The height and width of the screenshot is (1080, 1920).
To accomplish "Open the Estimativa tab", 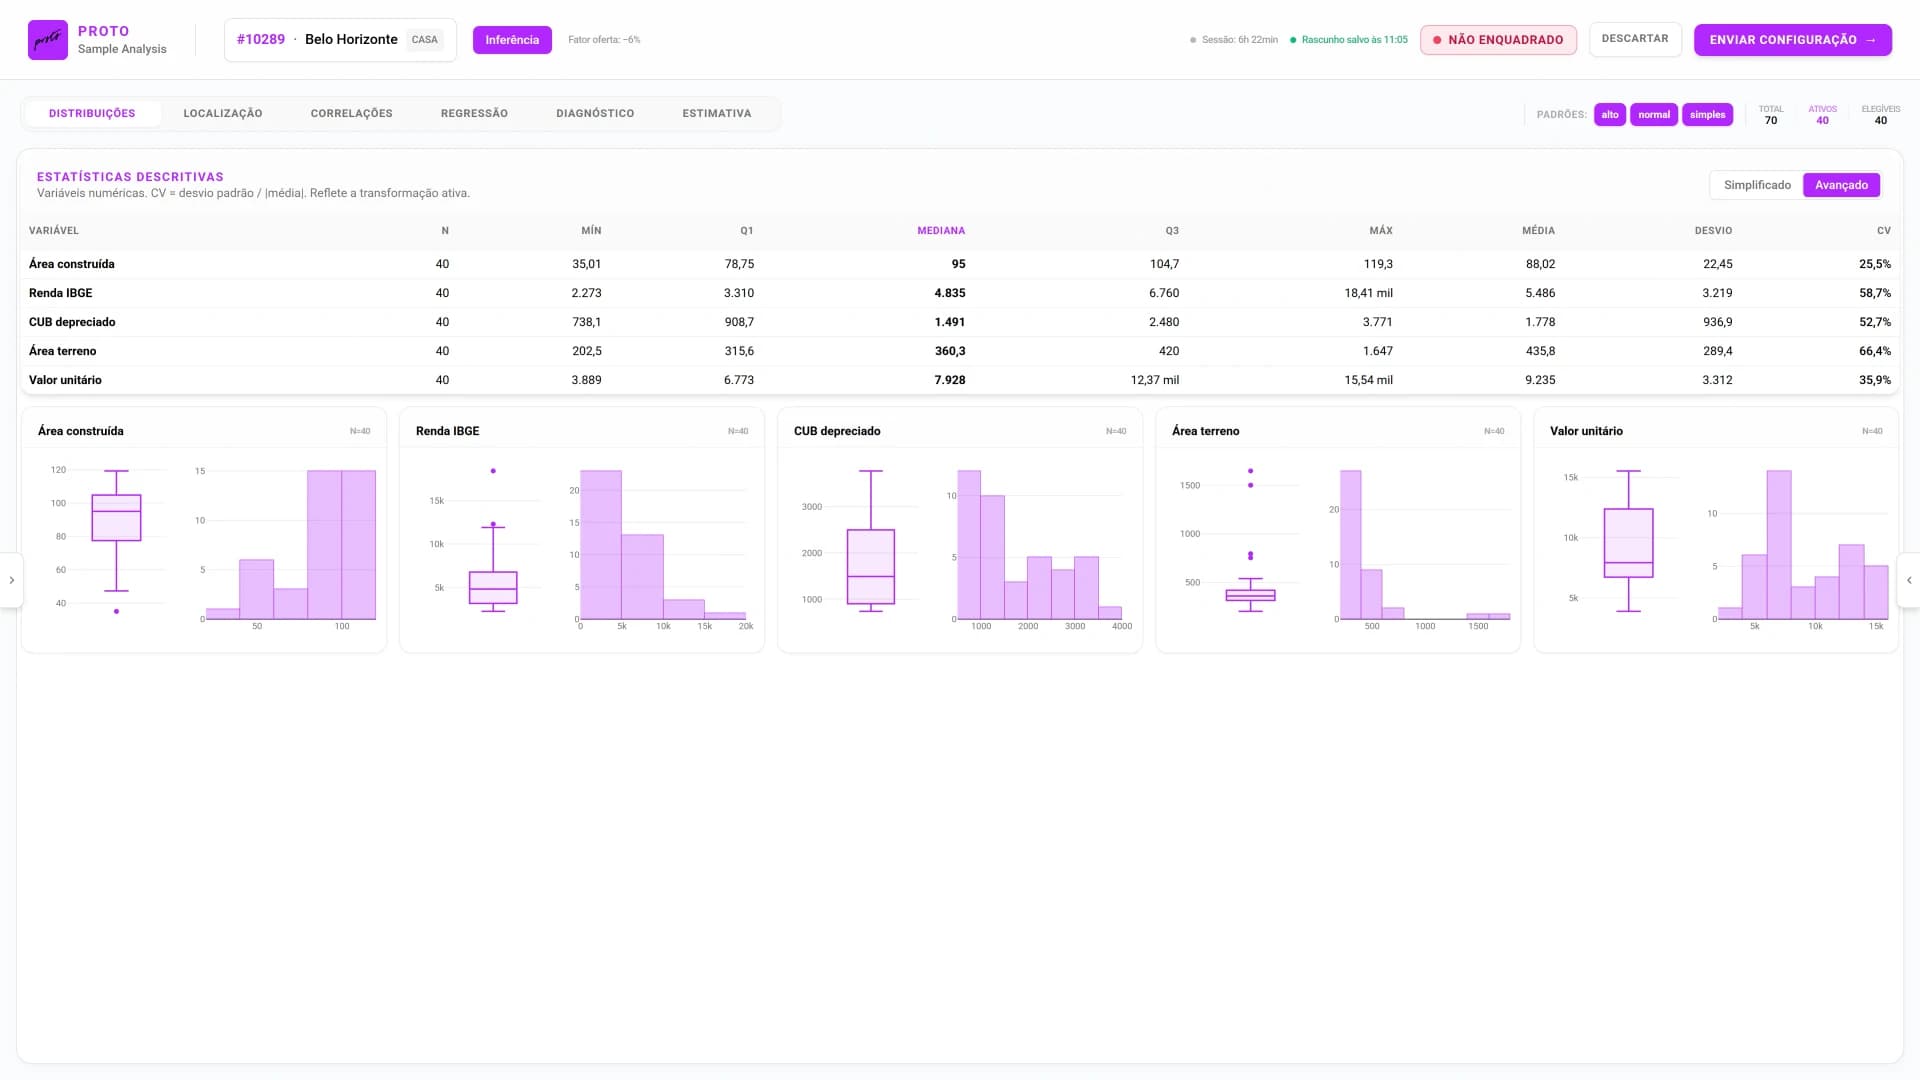I will click(717, 113).
